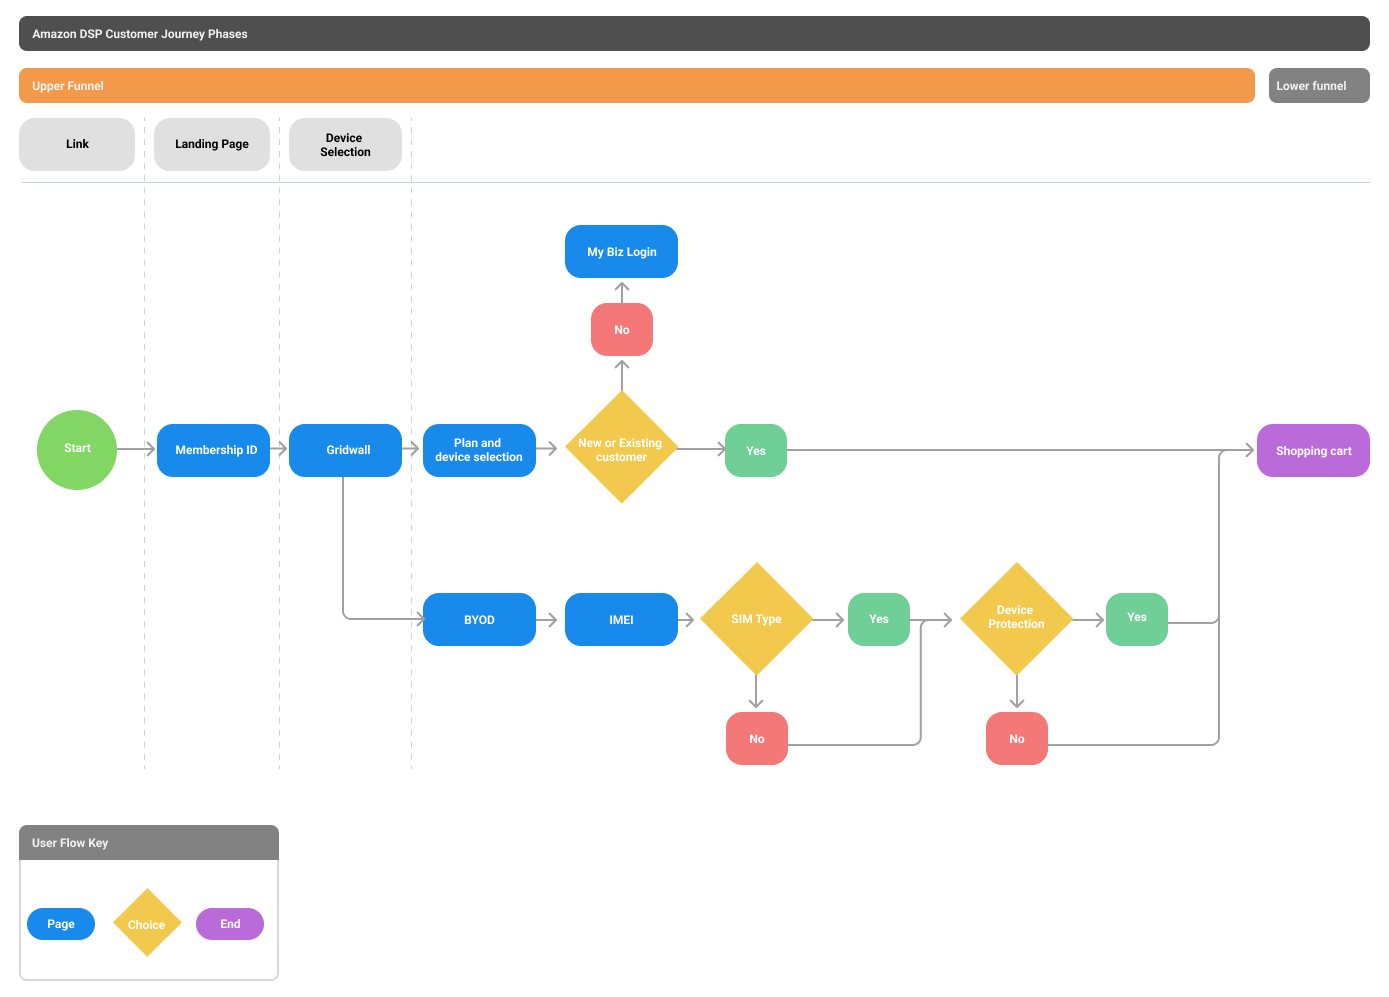Select the Lower funnel gray label
This screenshot has height=997, width=1389.
click(1319, 86)
